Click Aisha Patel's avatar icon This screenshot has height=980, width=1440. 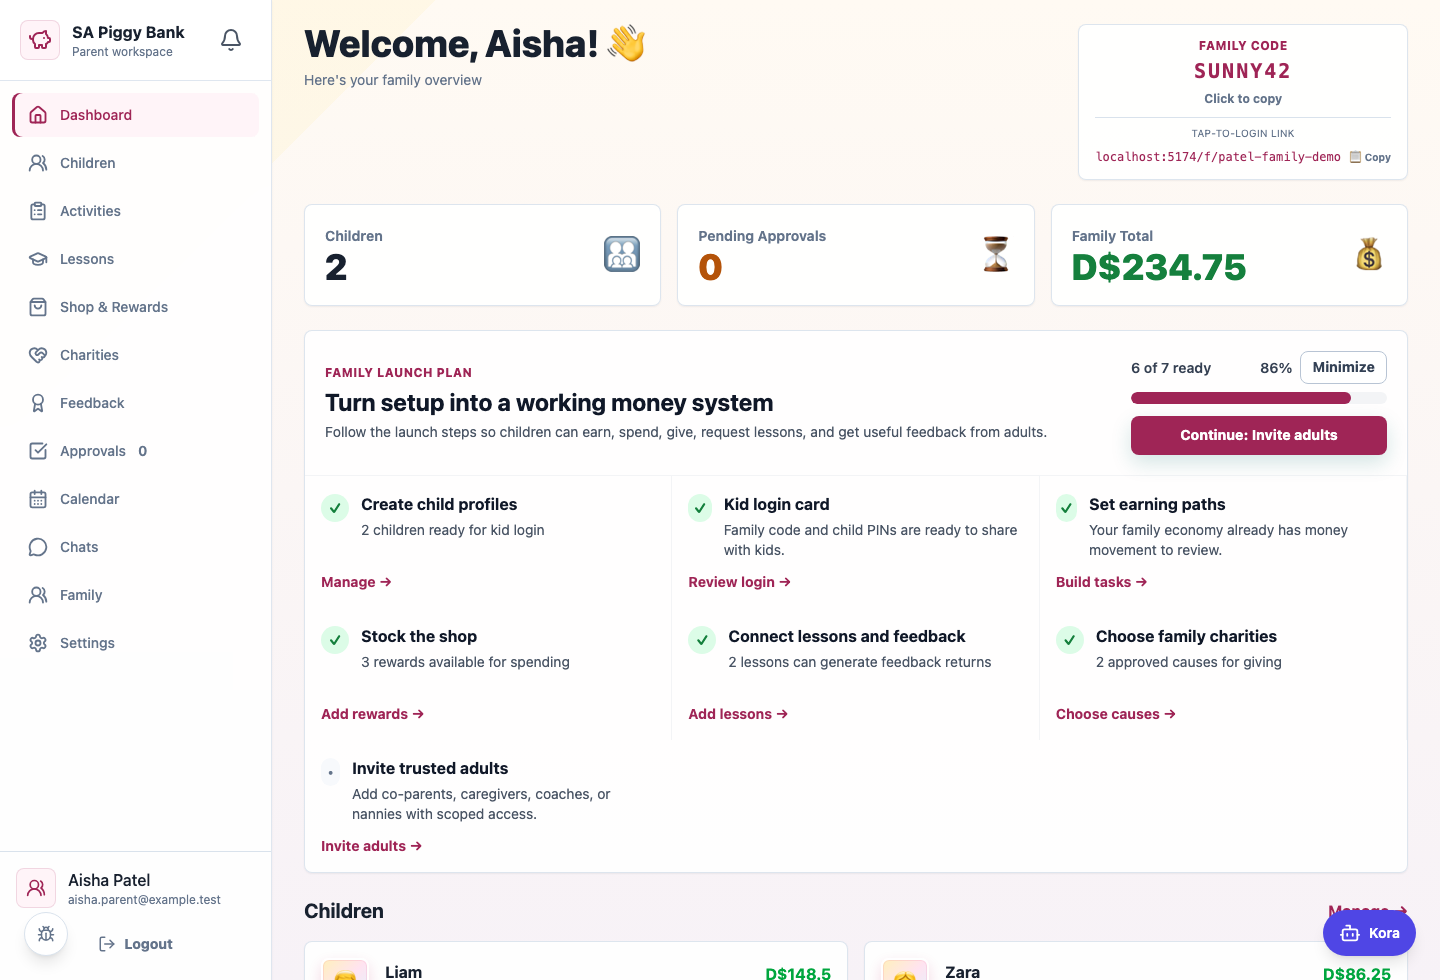36,888
